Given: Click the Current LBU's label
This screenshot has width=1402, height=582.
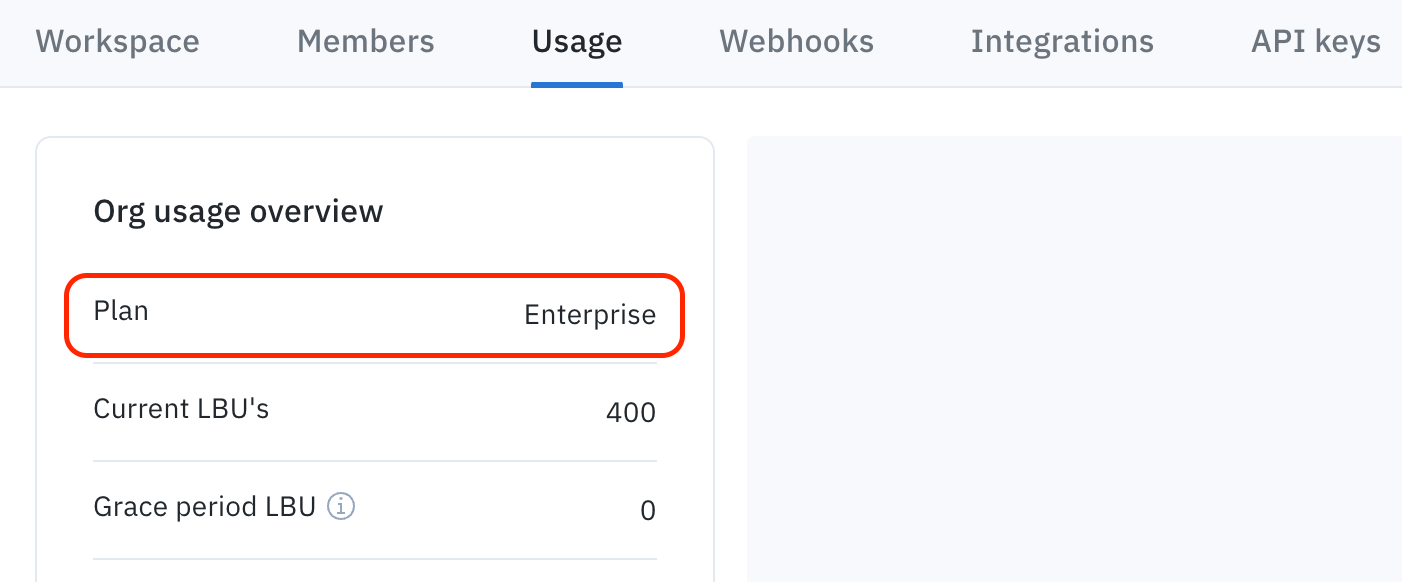Looking at the screenshot, I should pyautogui.click(x=181, y=409).
